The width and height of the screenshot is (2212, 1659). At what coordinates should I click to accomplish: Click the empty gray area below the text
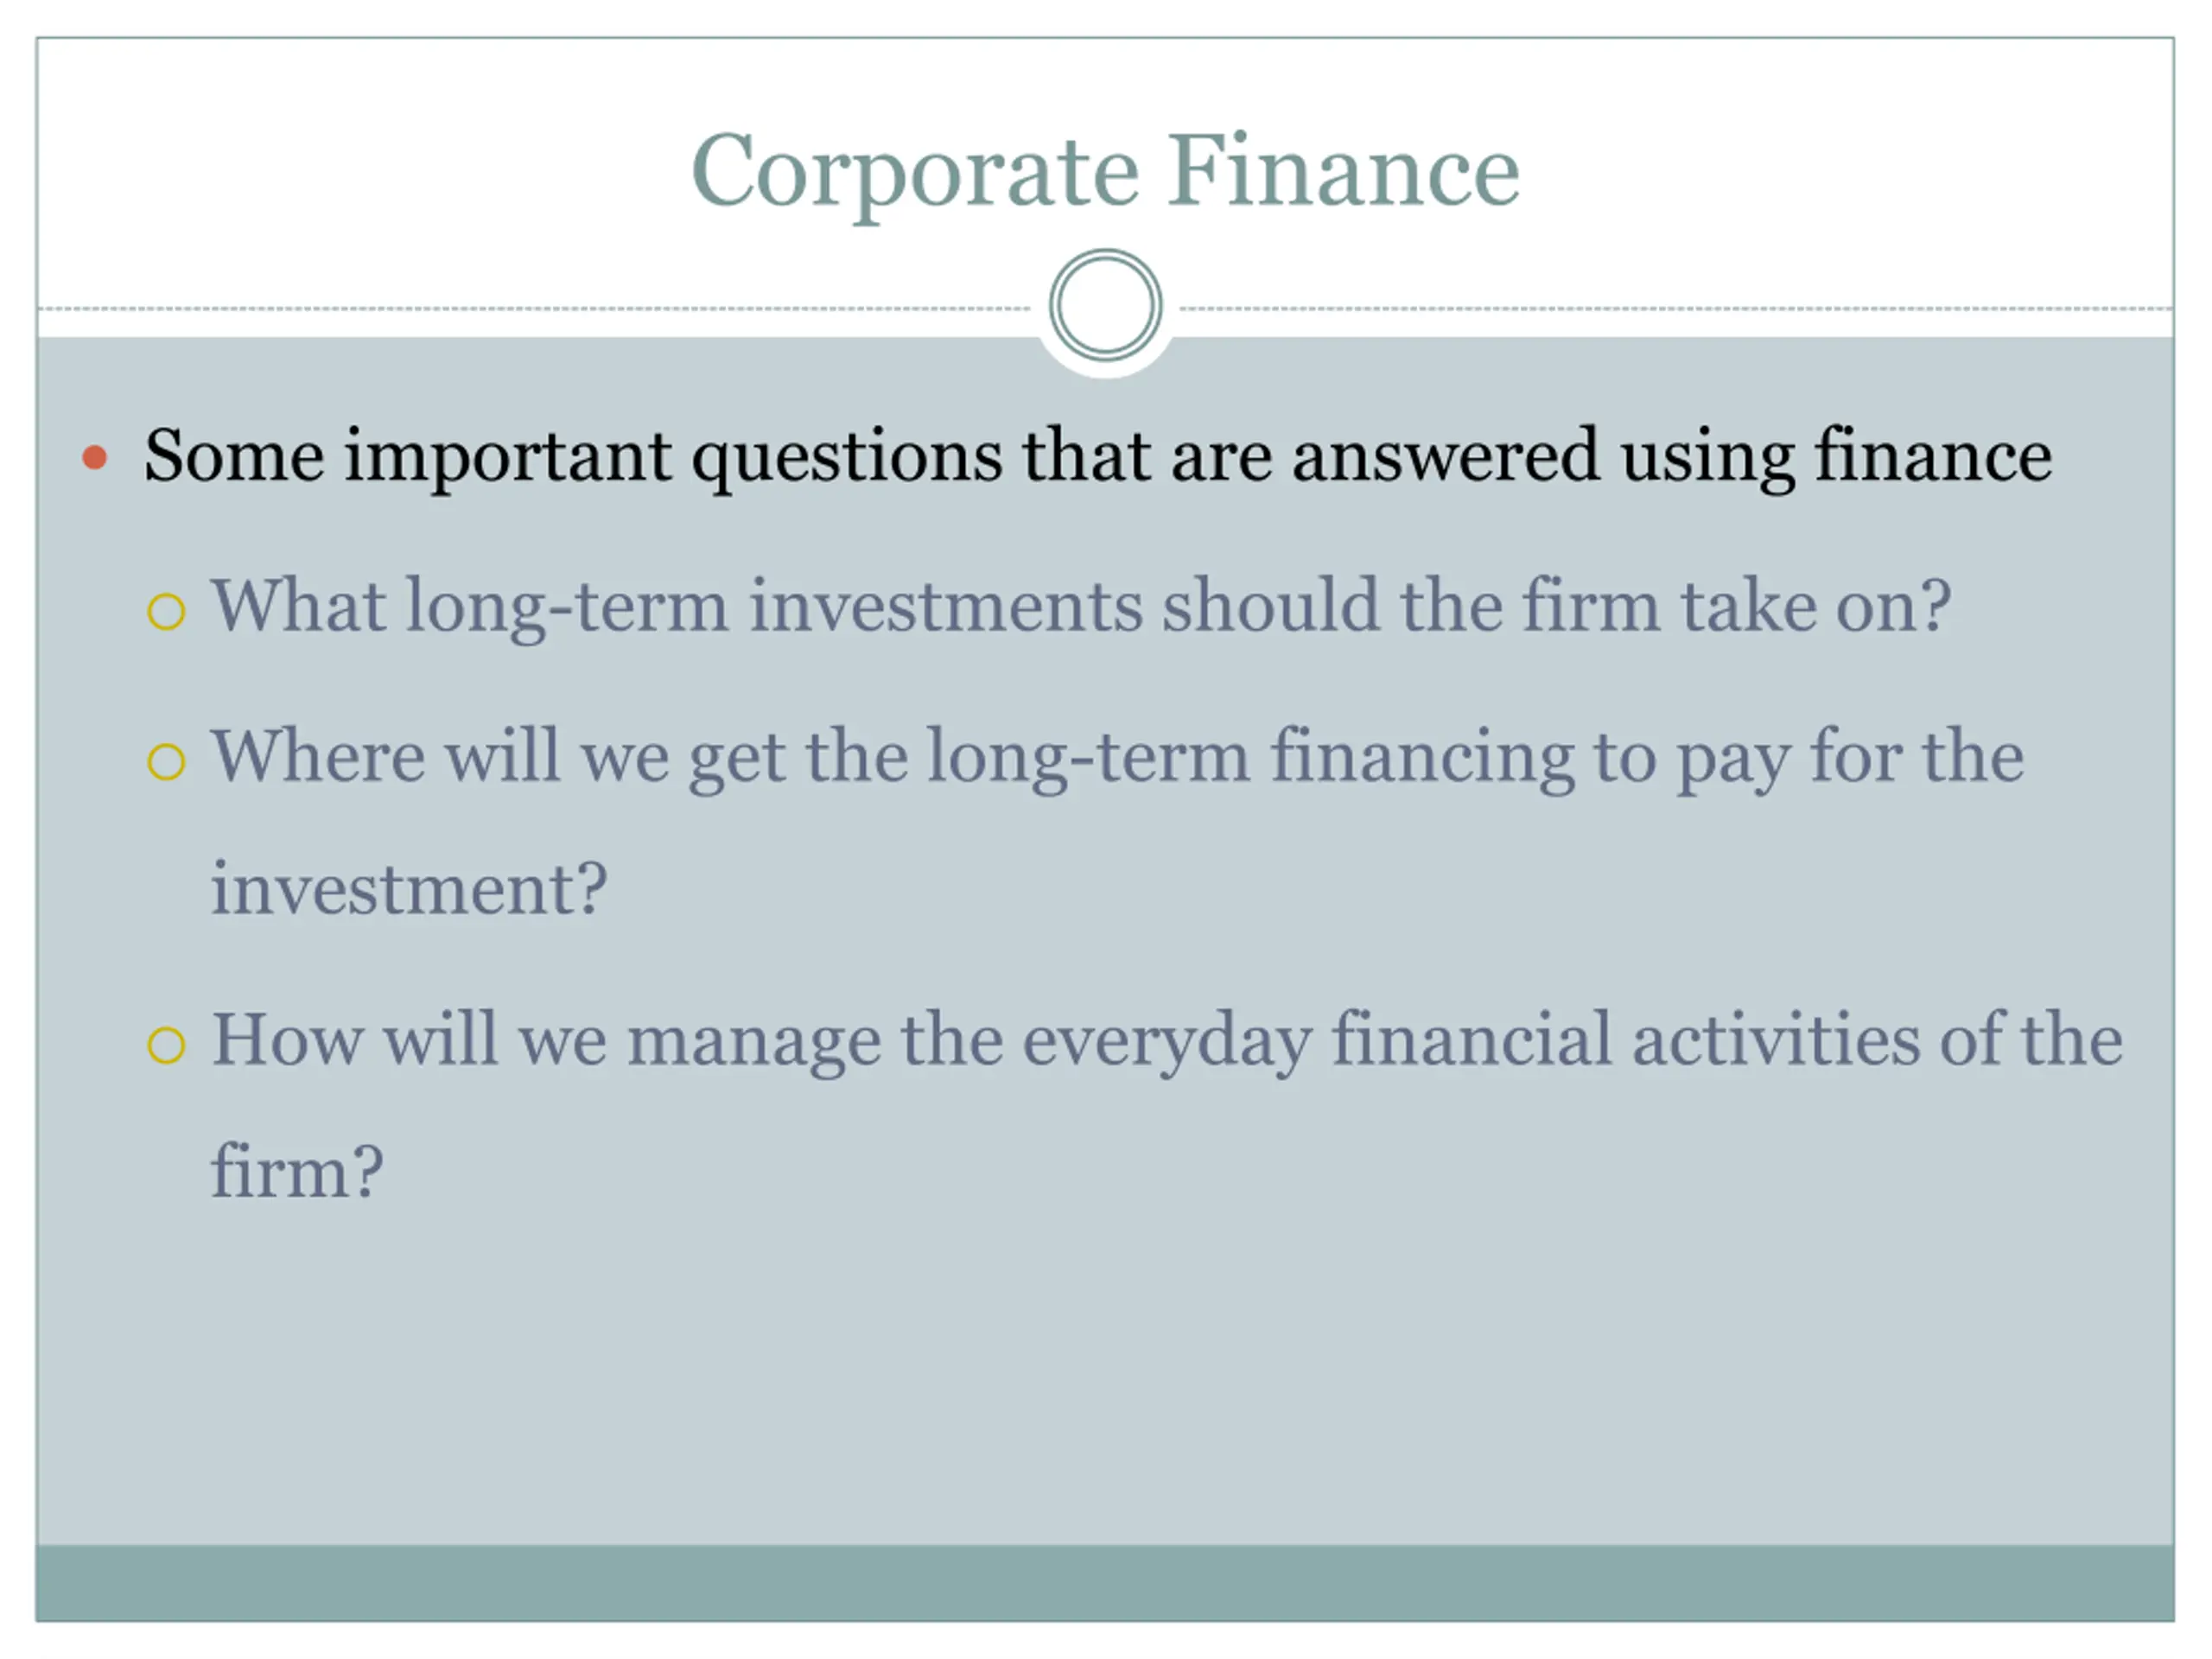tap(1105, 1380)
